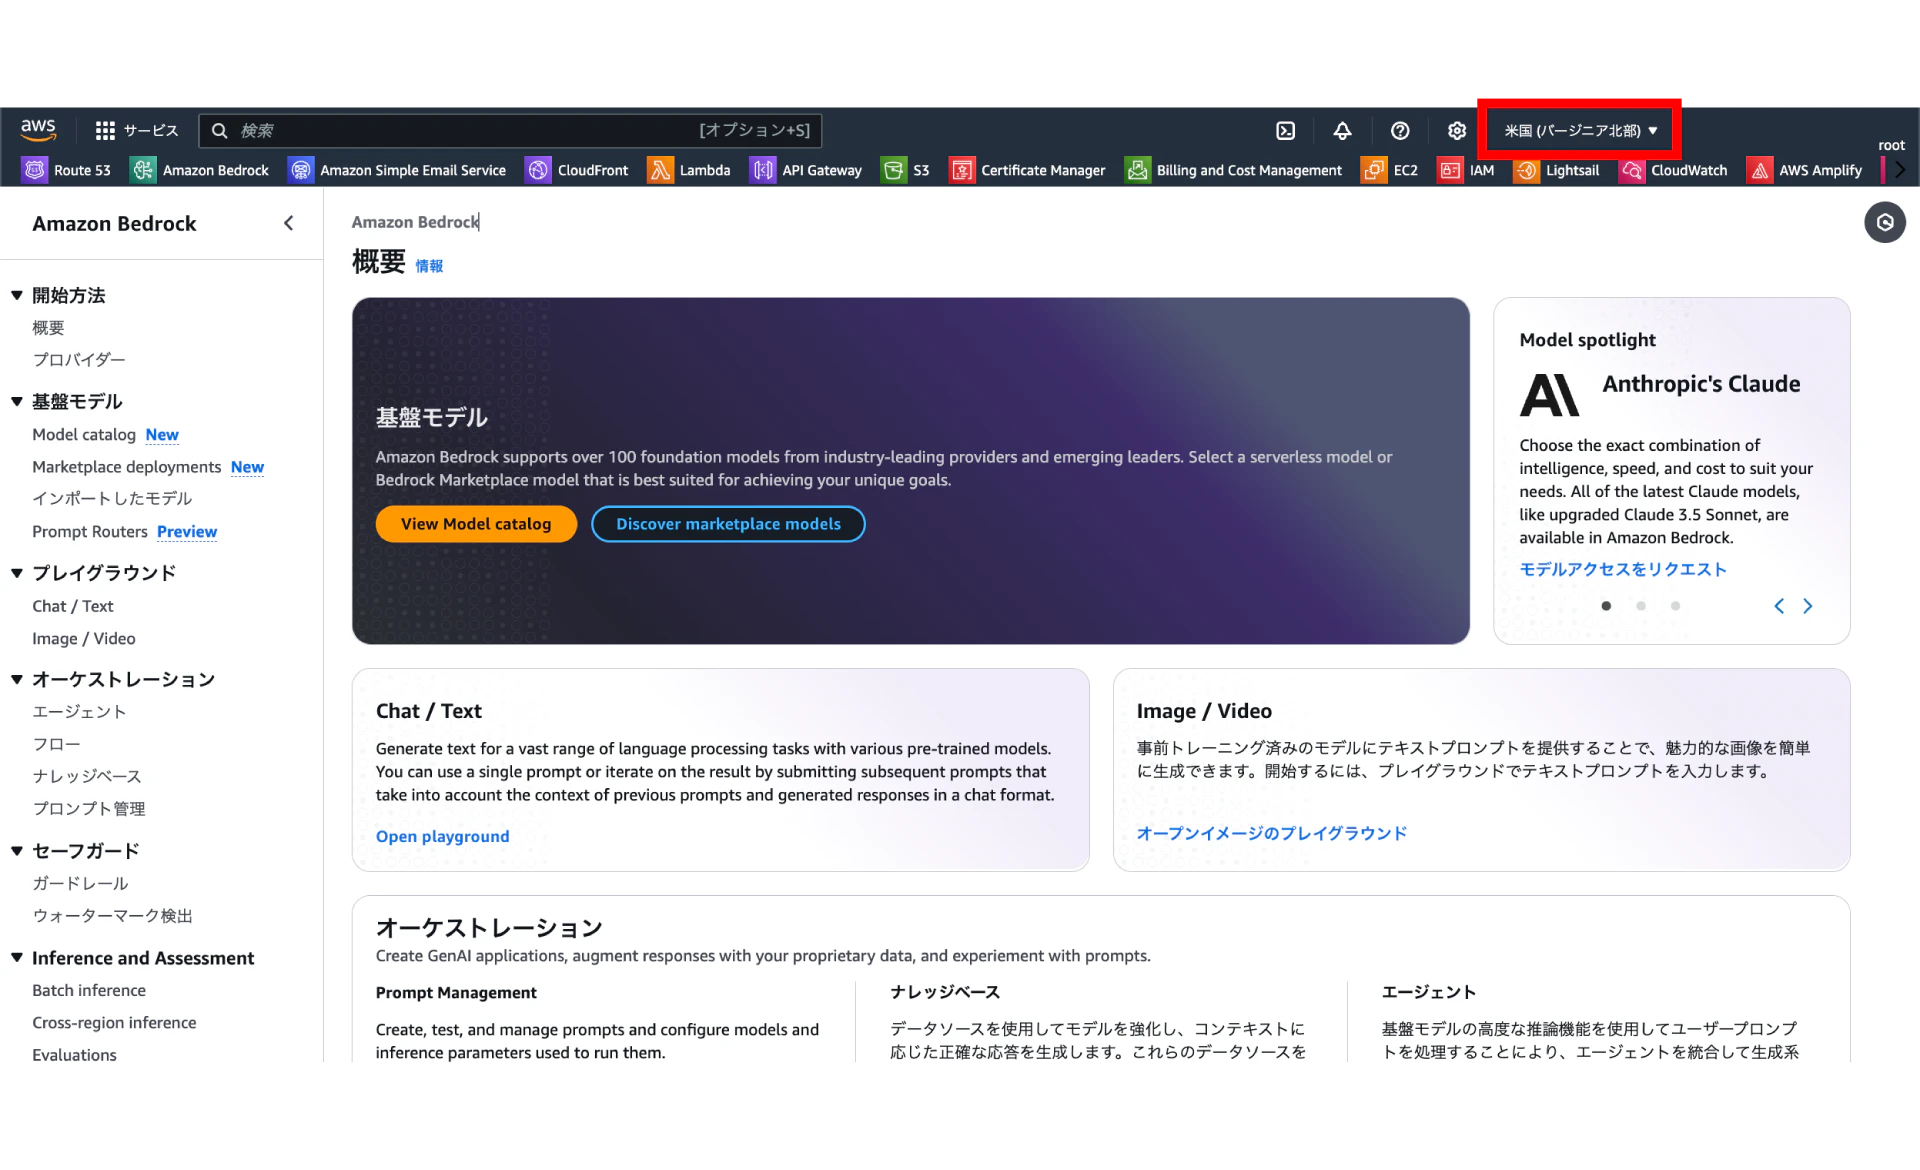
Task: Open エージェント in the sidebar
Action: point(79,712)
